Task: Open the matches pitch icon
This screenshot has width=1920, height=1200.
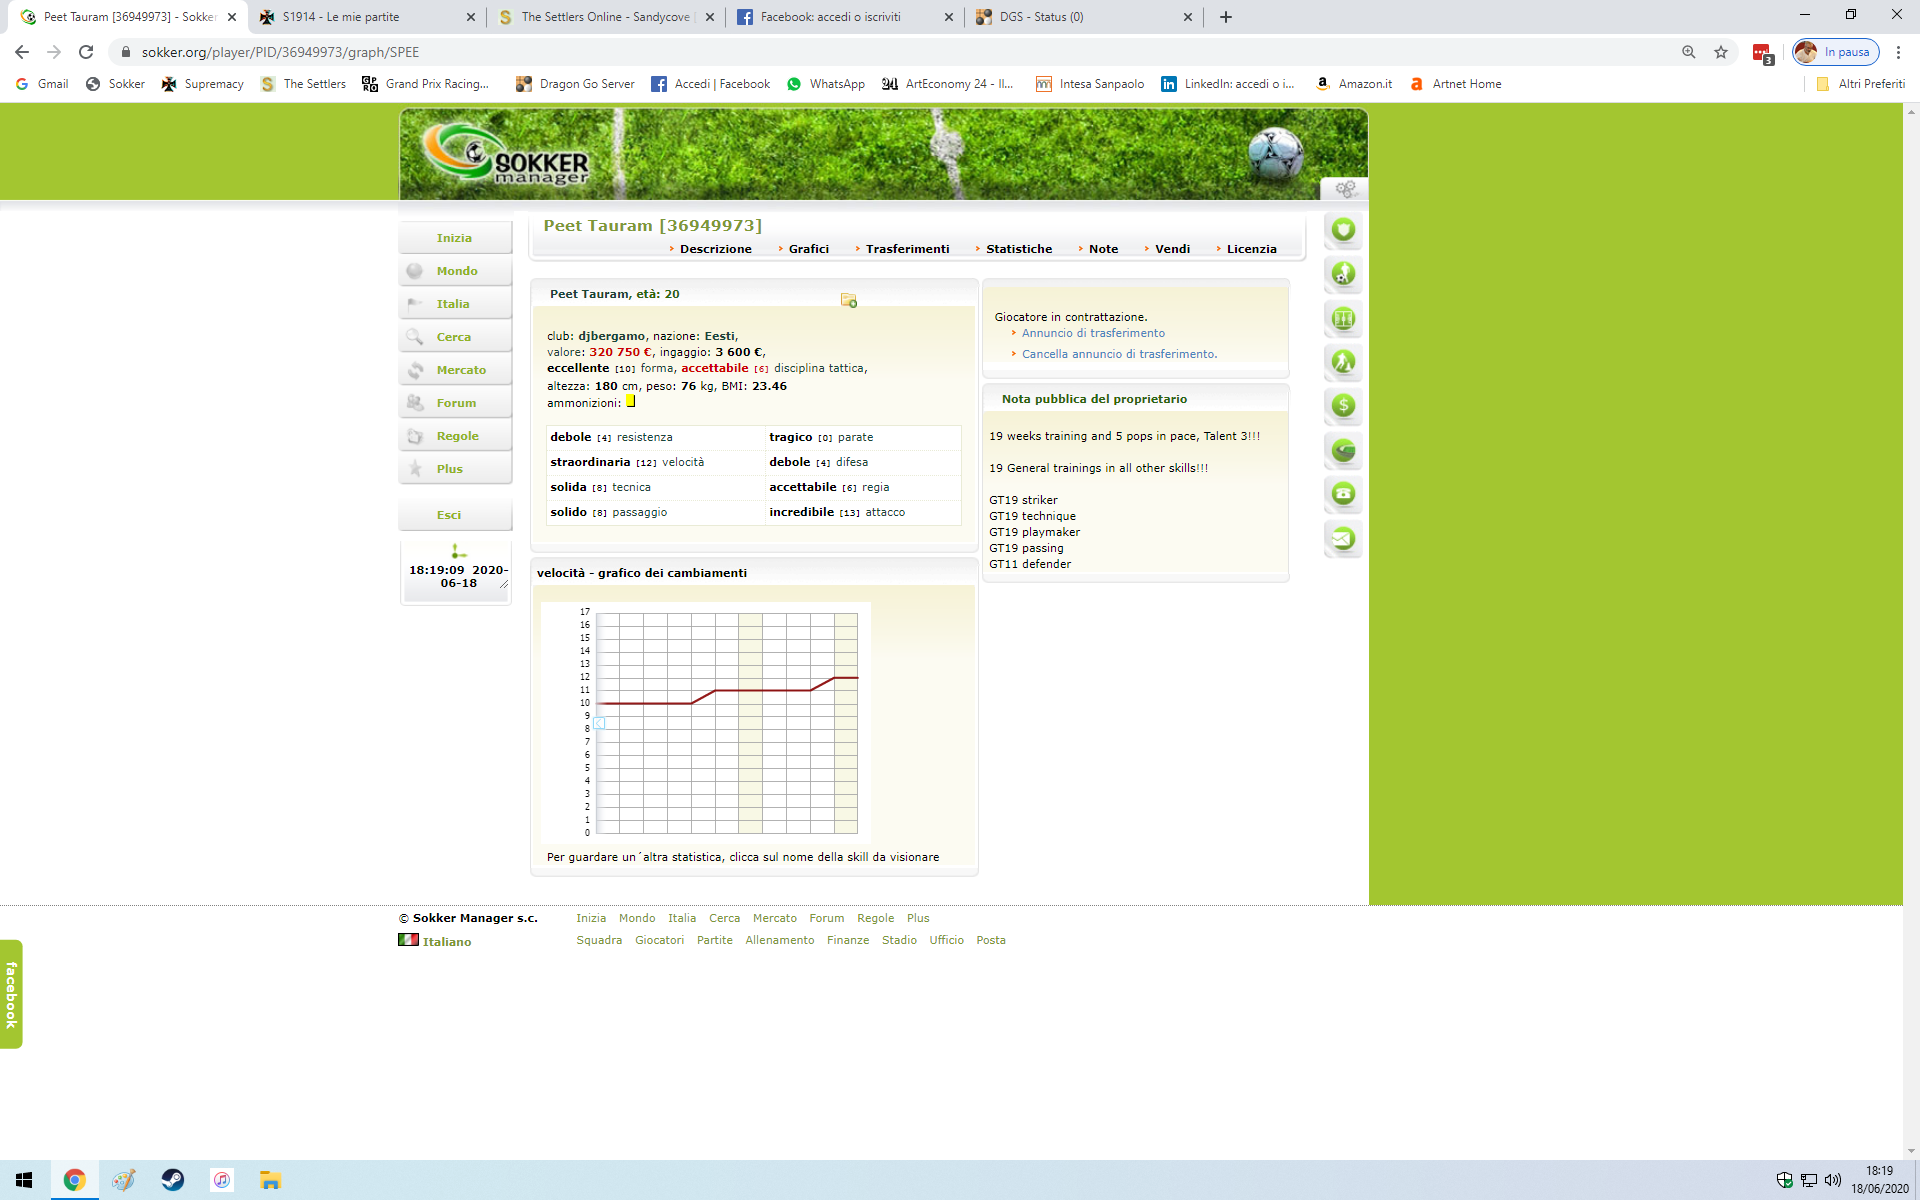Action: click(x=1343, y=318)
